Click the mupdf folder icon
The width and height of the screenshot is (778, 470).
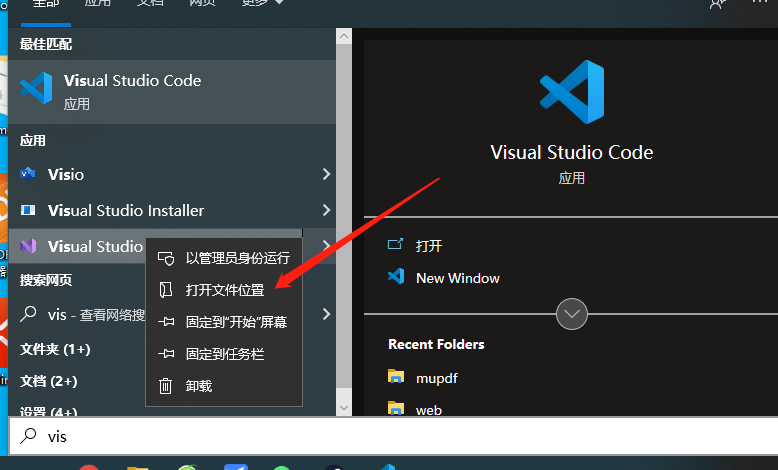(396, 377)
